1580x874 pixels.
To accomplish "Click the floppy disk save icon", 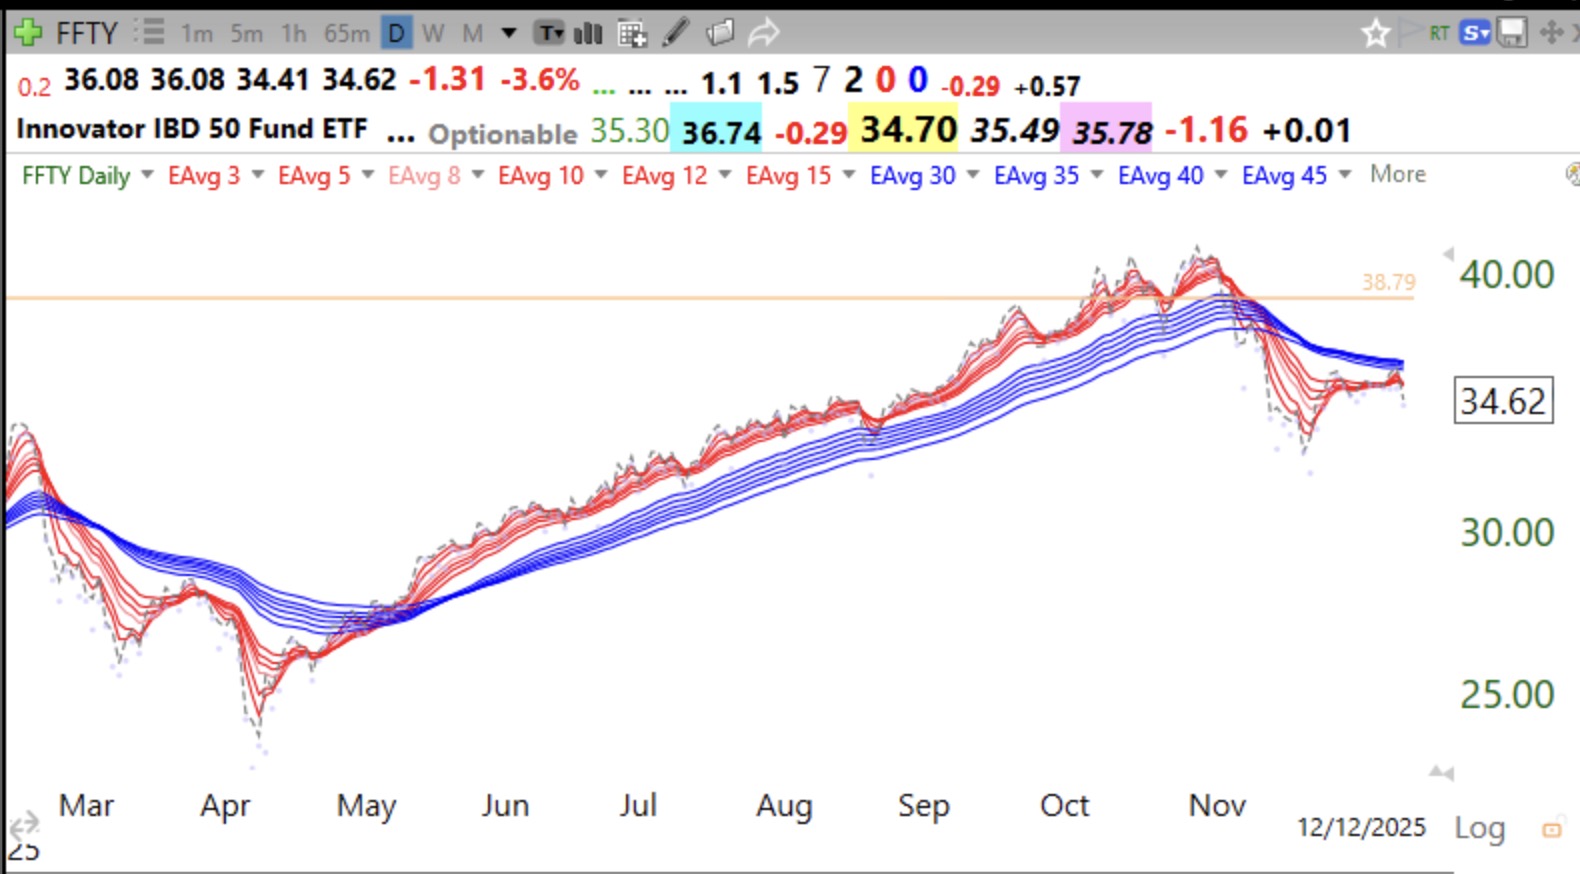I will 1511,33.
